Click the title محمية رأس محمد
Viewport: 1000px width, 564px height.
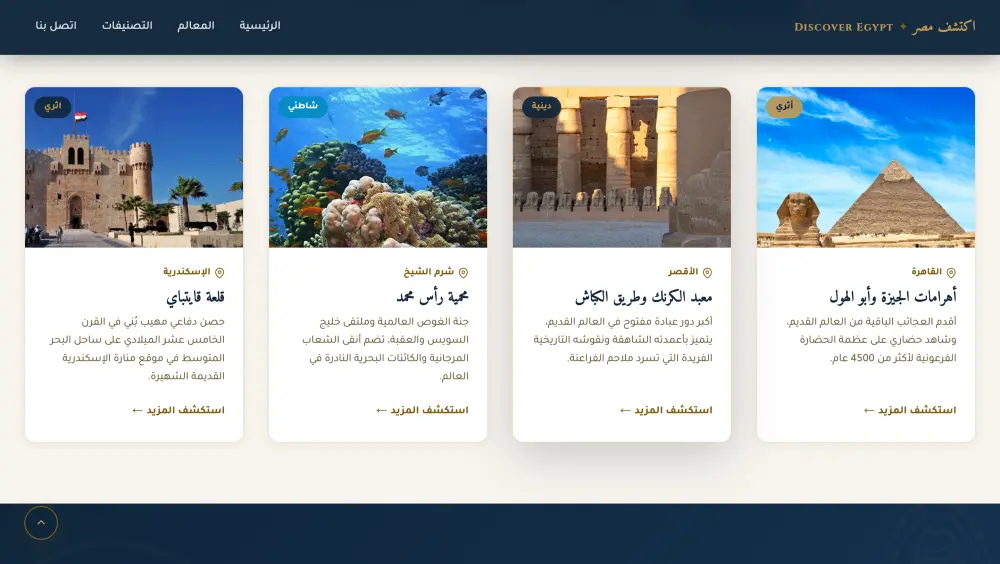[432, 297]
